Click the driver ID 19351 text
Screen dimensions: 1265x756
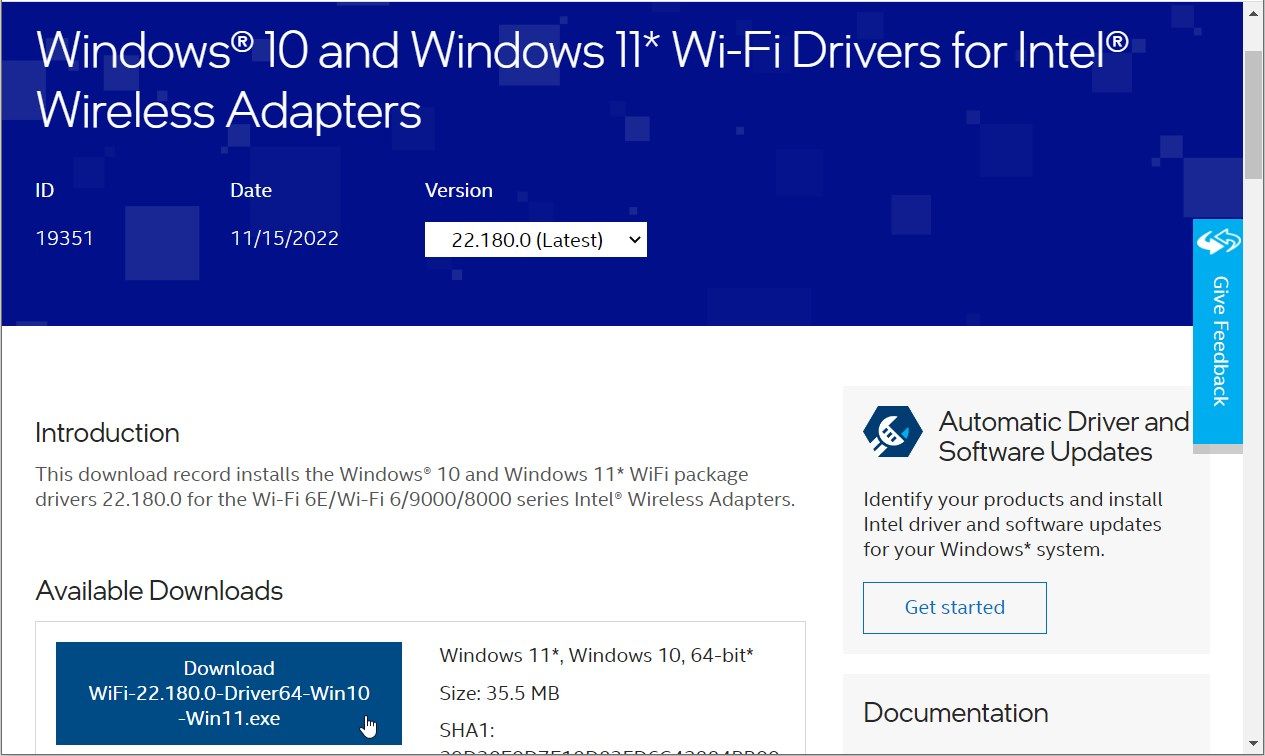pos(64,239)
